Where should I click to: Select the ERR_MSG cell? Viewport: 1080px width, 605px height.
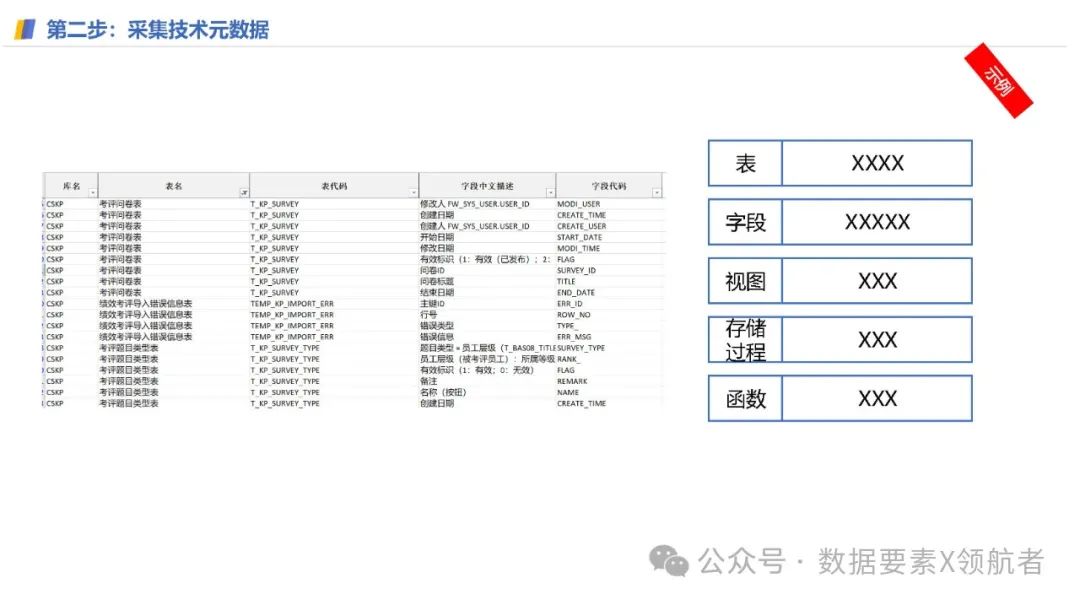(610, 337)
